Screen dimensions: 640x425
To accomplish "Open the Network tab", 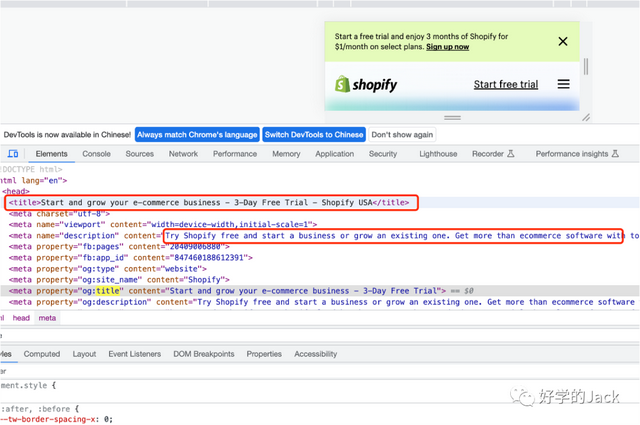I will tap(183, 154).
